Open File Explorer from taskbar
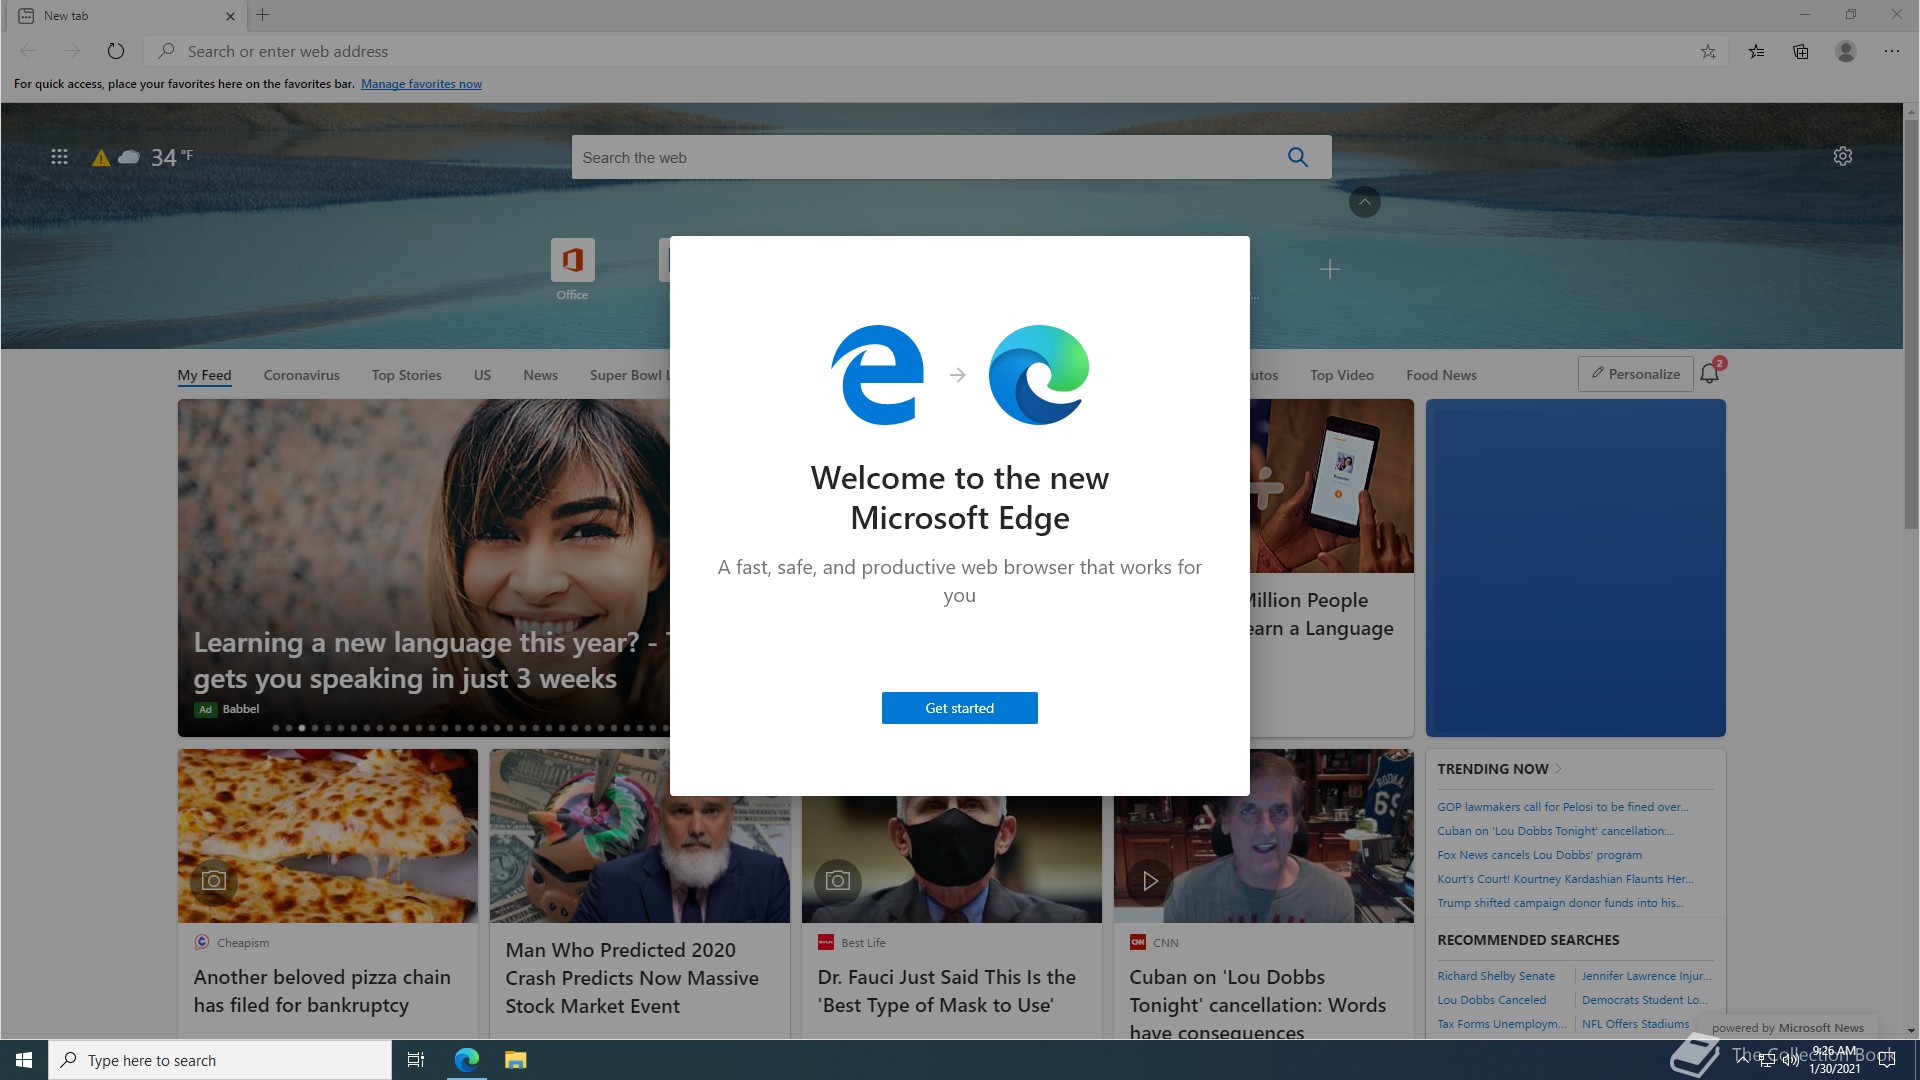Screen dimensions: 1920x1080 [x=515, y=1060]
